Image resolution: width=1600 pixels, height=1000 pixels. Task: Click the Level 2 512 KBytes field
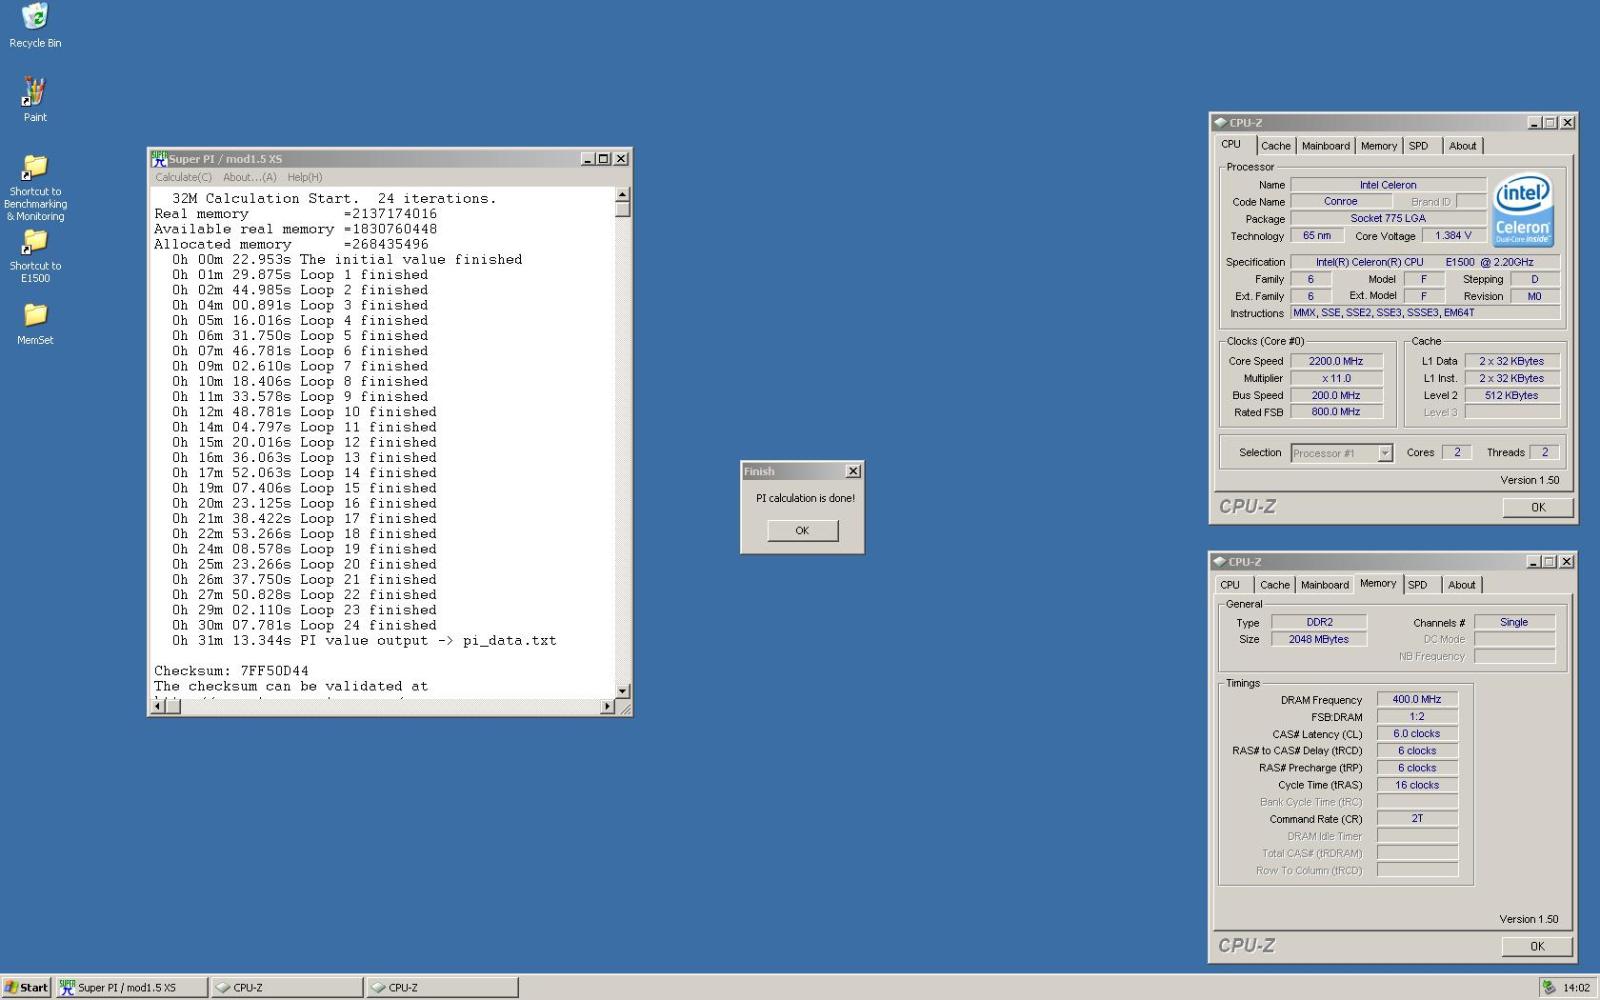tap(1511, 395)
